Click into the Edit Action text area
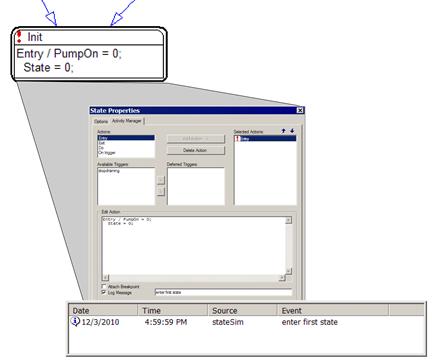Screen dimensions: 432x362 point(194,246)
